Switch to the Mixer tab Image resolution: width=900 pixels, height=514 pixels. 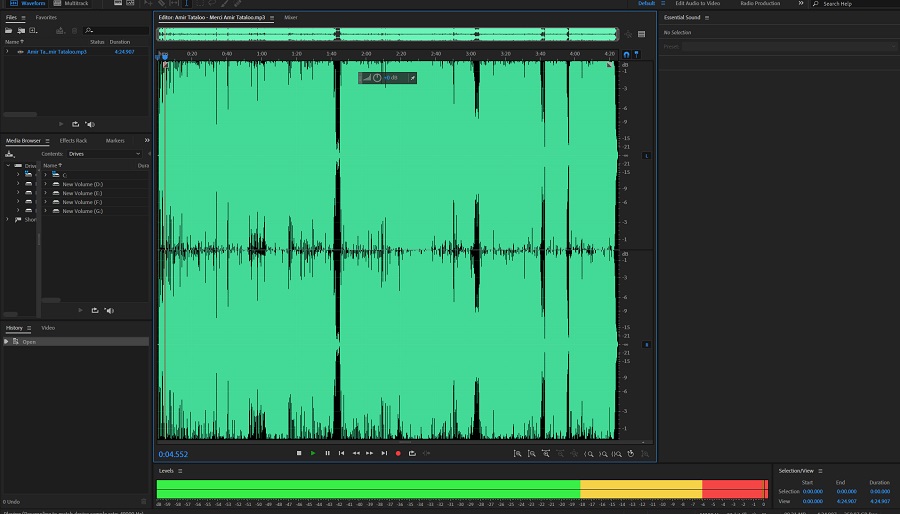click(290, 17)
